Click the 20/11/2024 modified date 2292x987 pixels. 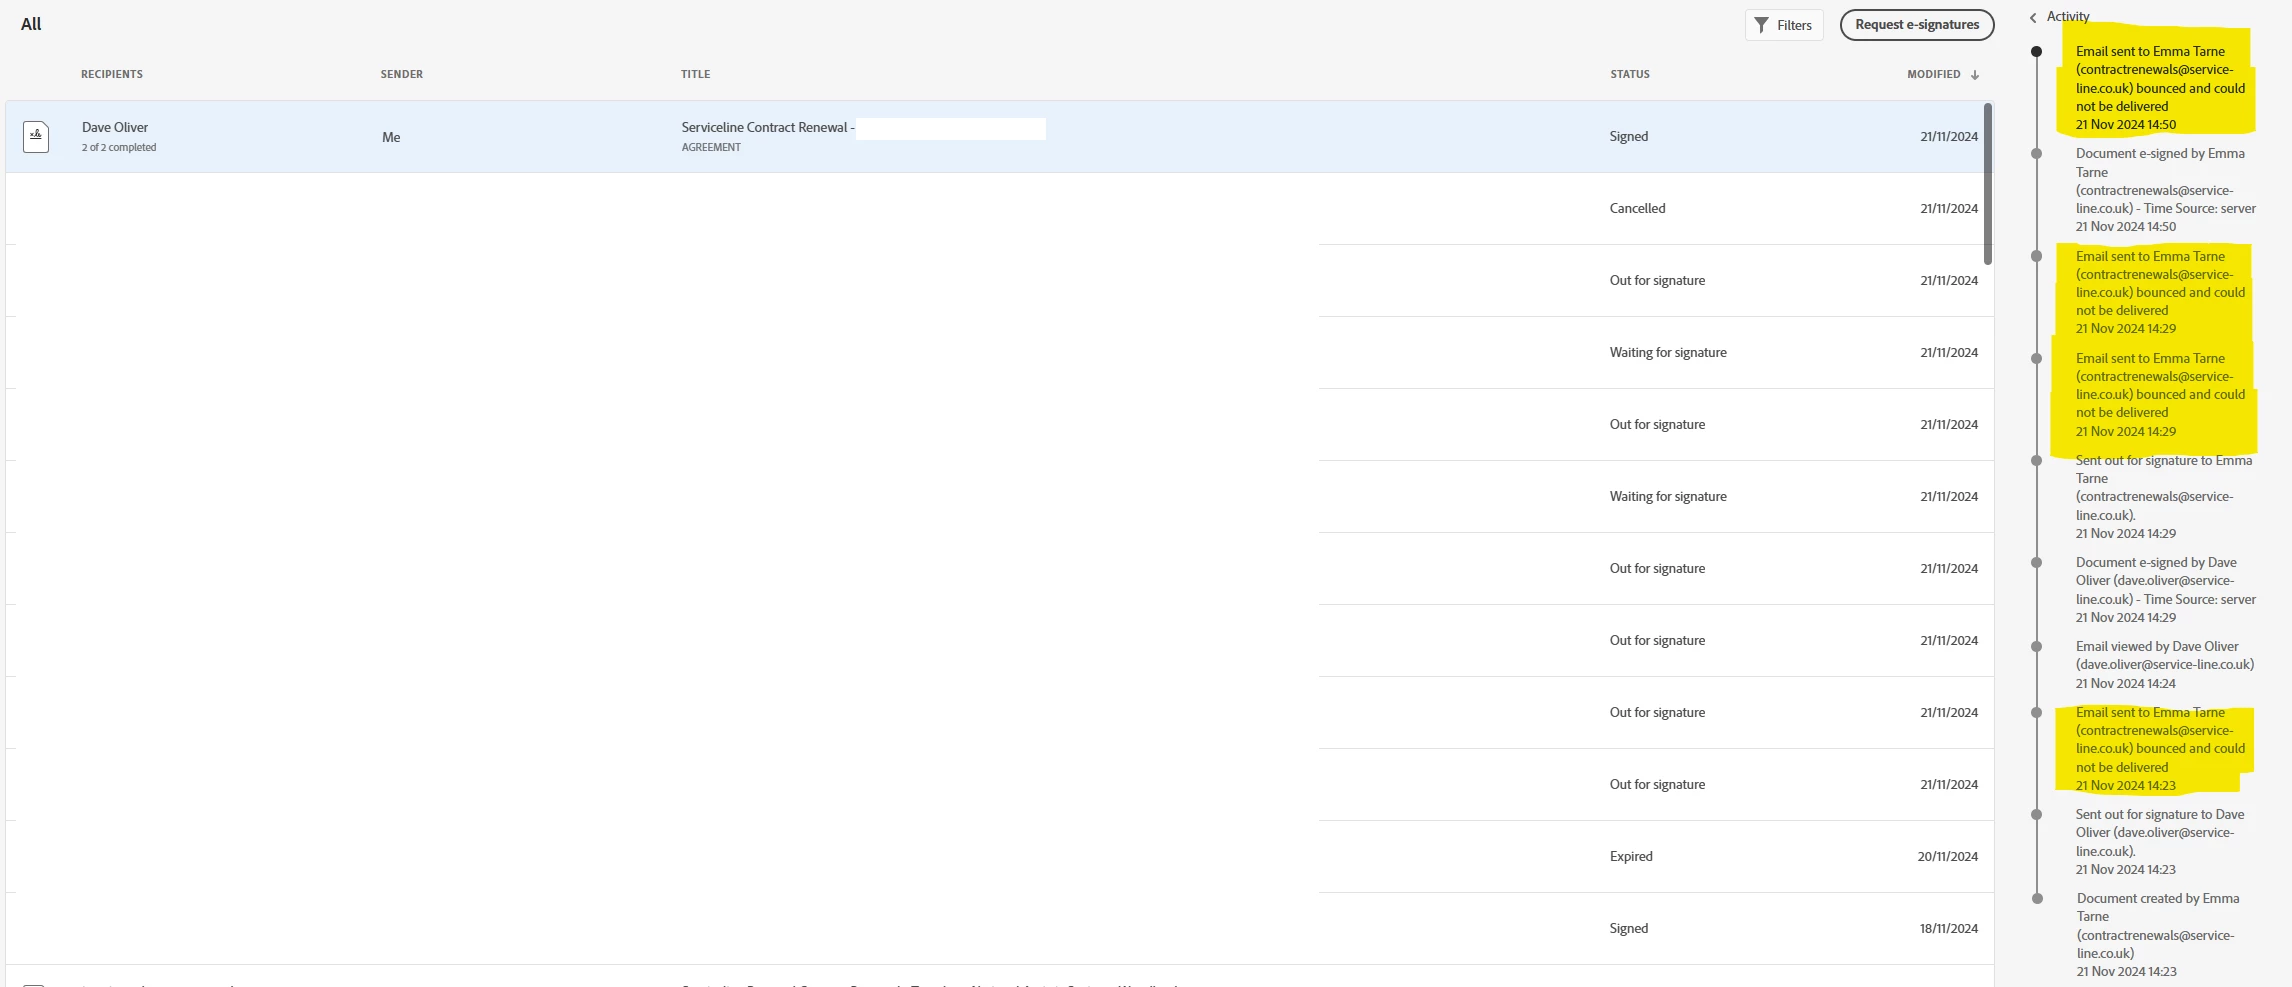pos(1947,856)
